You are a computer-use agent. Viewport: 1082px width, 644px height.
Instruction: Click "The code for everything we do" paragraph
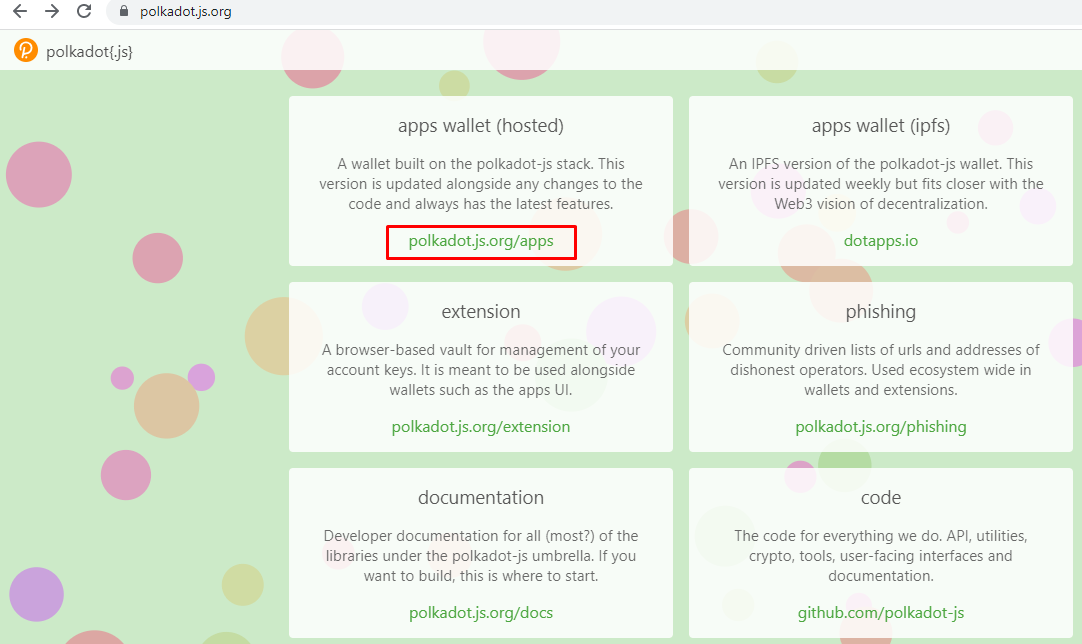point(881,556)
